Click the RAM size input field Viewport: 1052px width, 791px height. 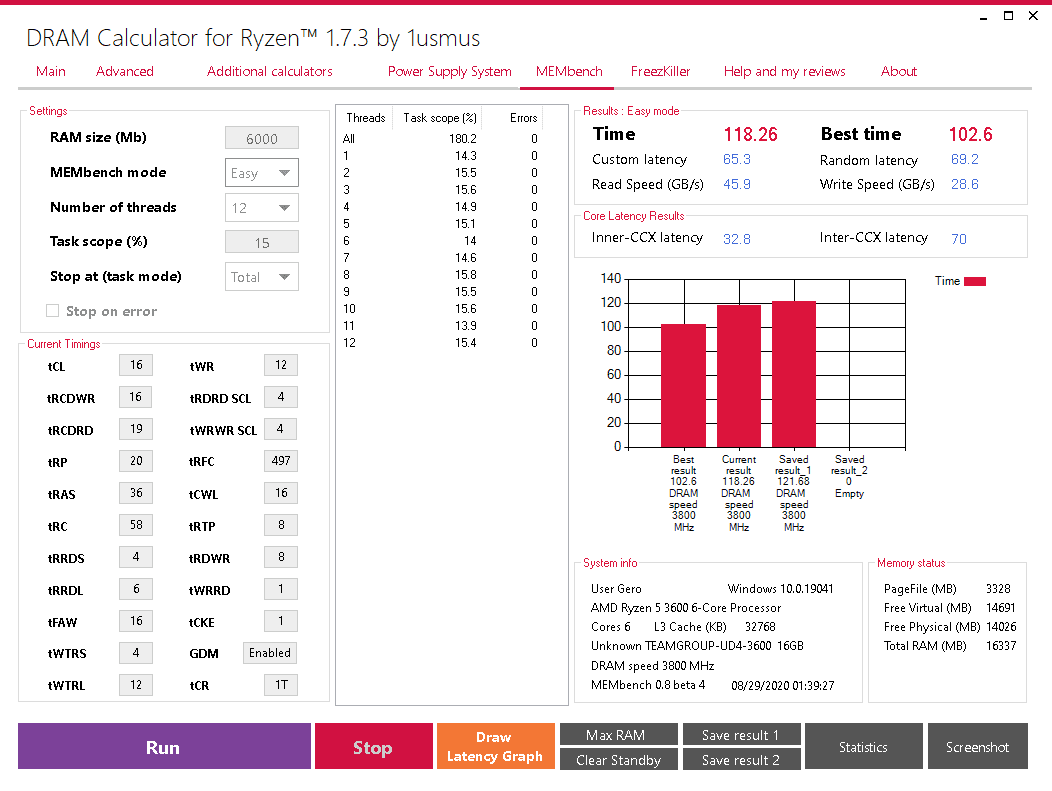coord(262,138)
